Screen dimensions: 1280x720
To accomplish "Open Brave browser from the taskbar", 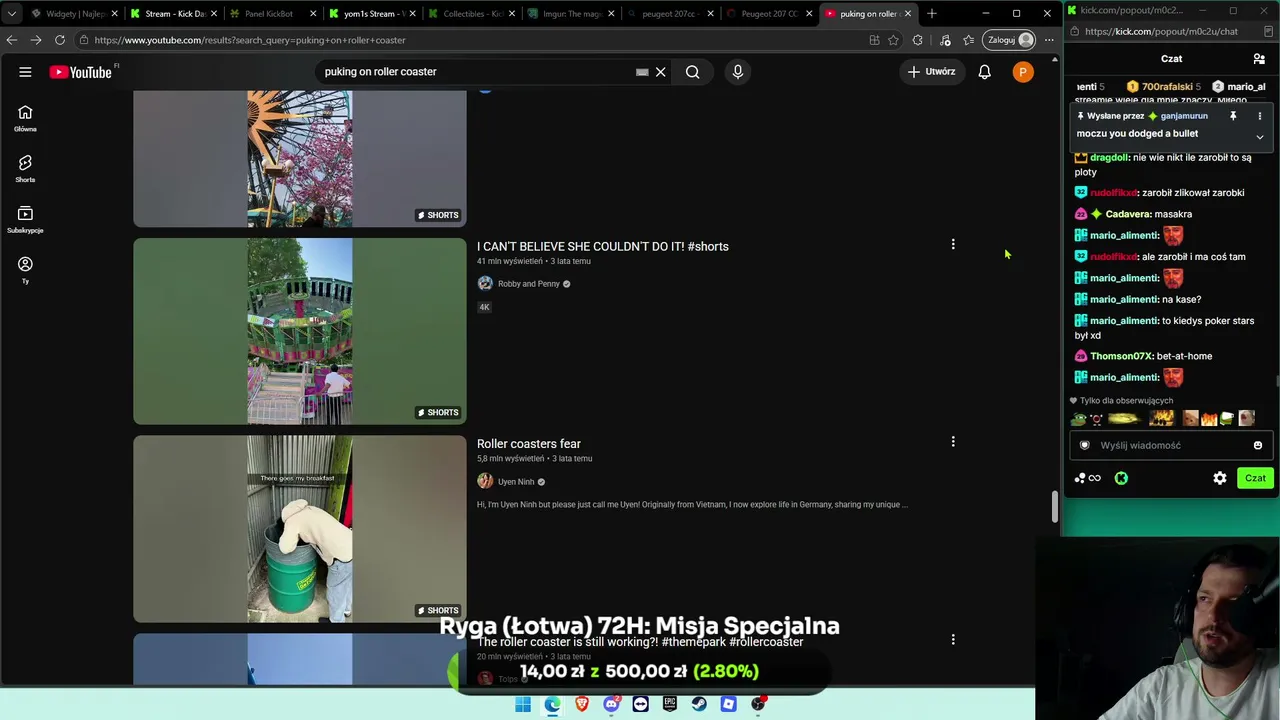I will tap(582, 705).
